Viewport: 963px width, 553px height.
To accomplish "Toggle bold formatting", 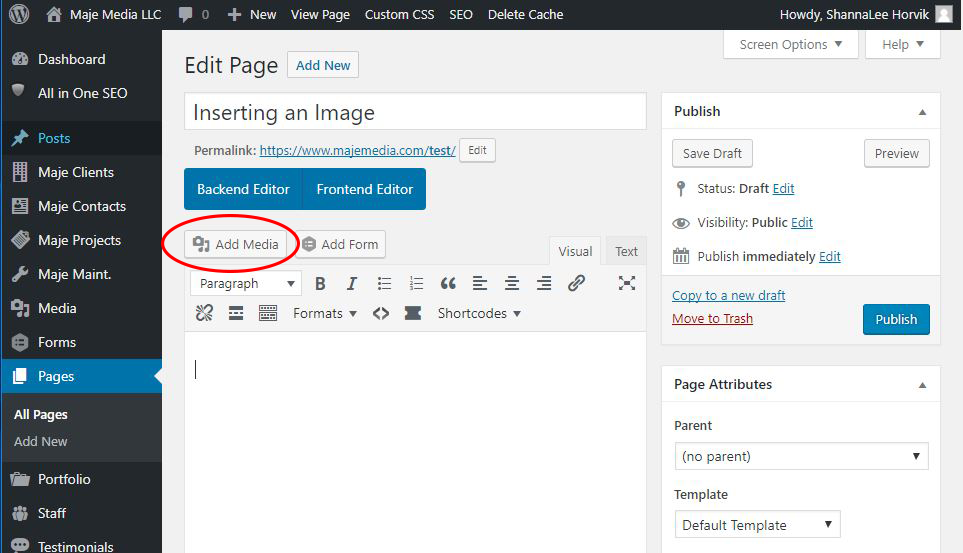I will tap(320, 283).
